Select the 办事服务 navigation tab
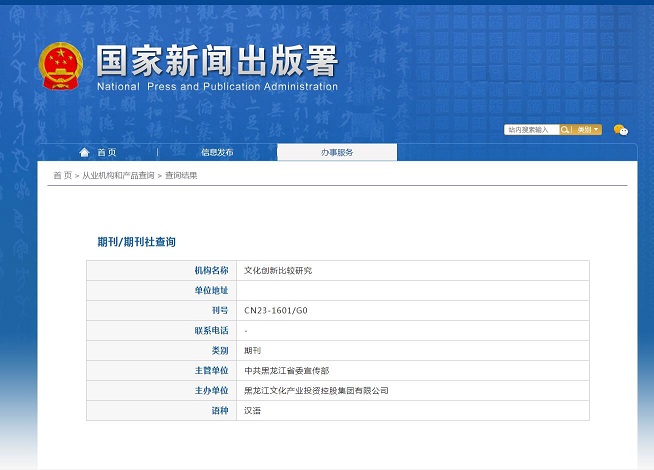654x470 pixels. click(337, 152)
